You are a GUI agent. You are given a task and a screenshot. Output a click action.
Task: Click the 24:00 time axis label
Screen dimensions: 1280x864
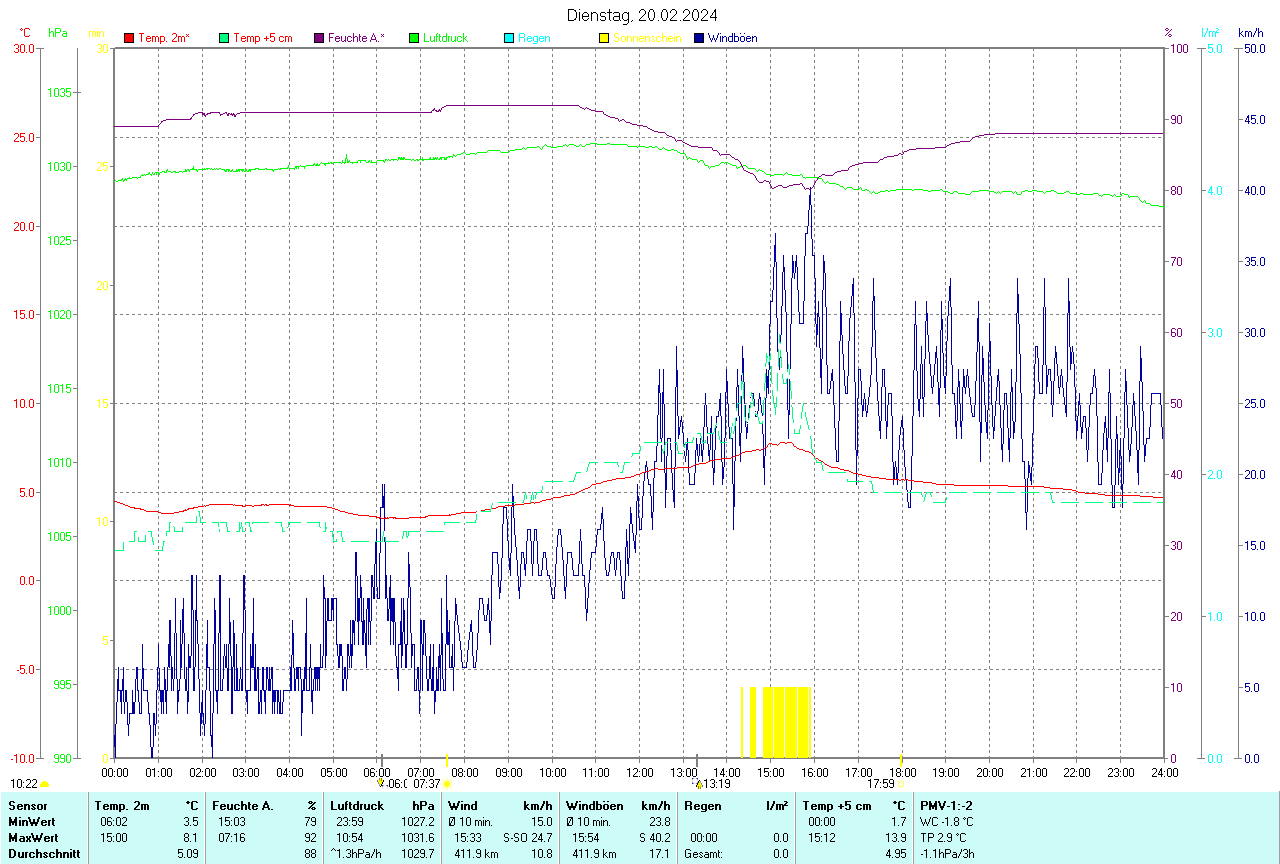pyautogui.click(x=1164, y=772)
